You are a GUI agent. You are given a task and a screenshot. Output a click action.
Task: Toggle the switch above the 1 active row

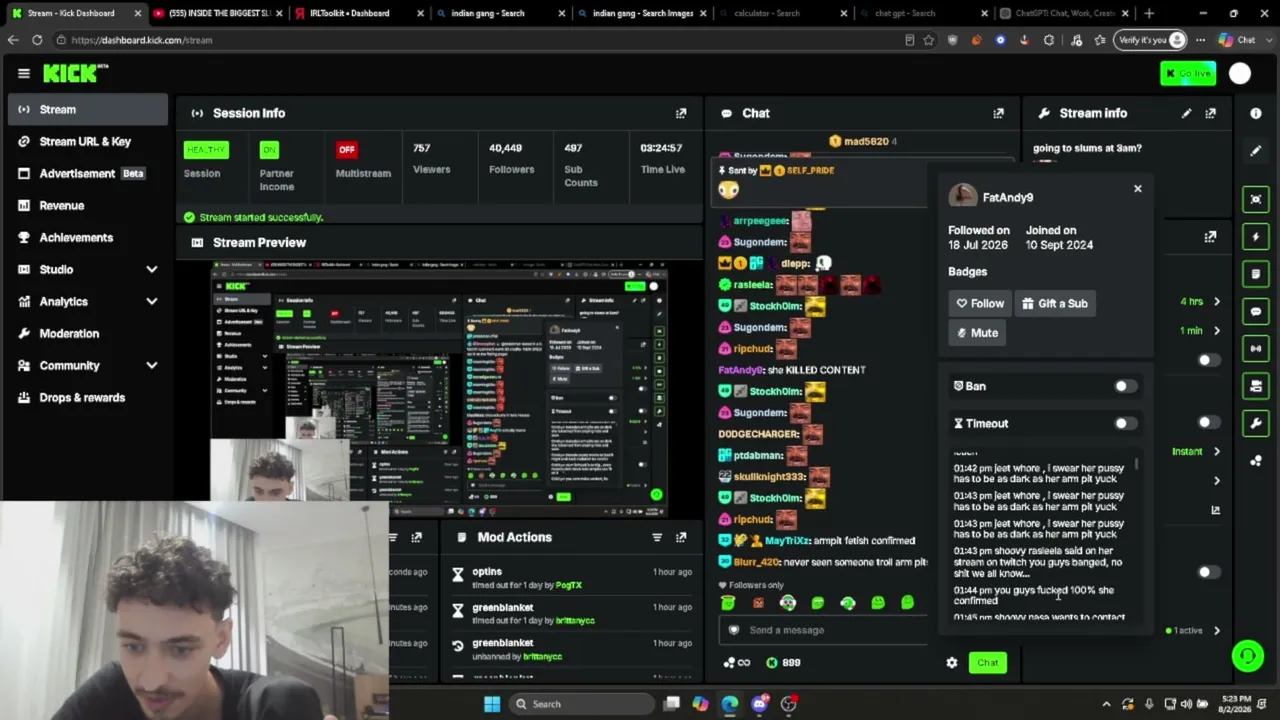(1209, 572)
